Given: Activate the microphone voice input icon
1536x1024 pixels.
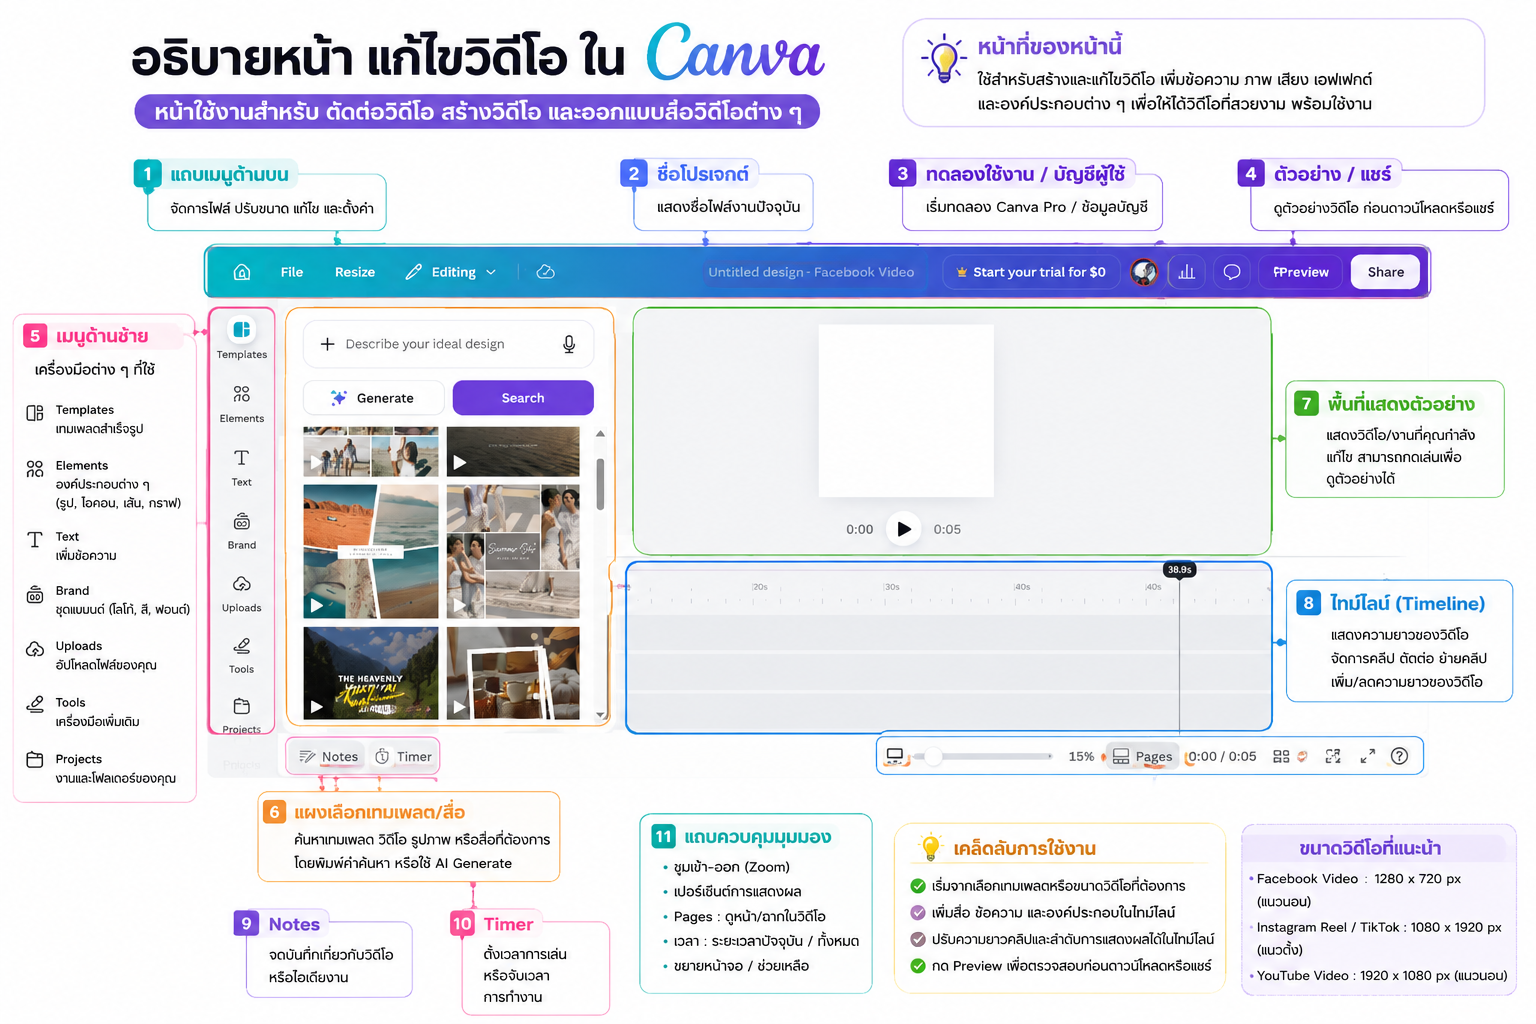Looking at the screenshot, I should click(569, 344).
